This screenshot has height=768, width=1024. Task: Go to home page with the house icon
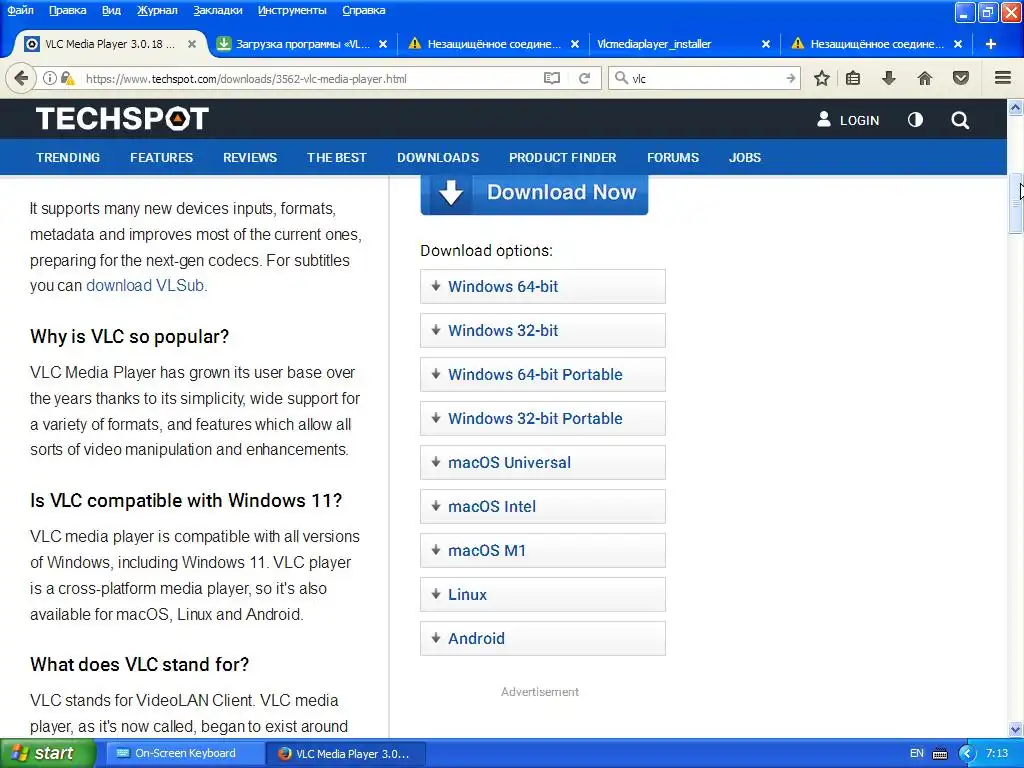[925, 78]
